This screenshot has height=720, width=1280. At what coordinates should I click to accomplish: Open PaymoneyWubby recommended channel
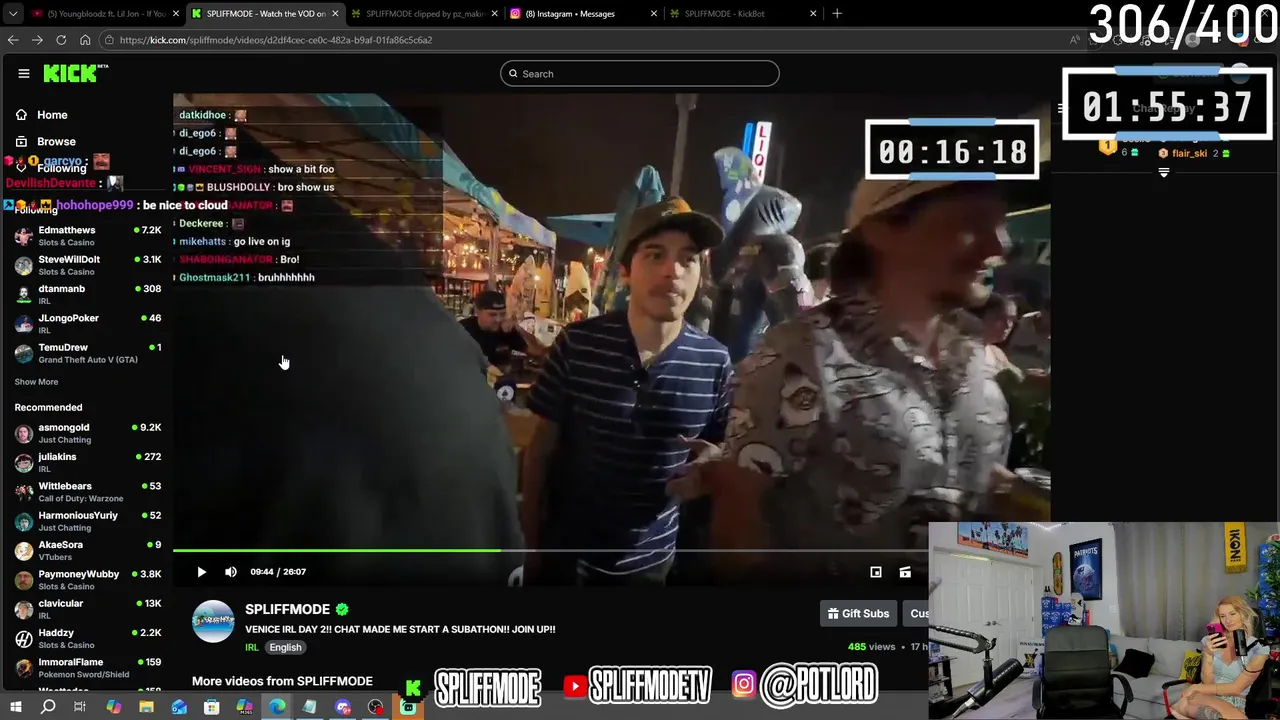[x=88, y=580]
